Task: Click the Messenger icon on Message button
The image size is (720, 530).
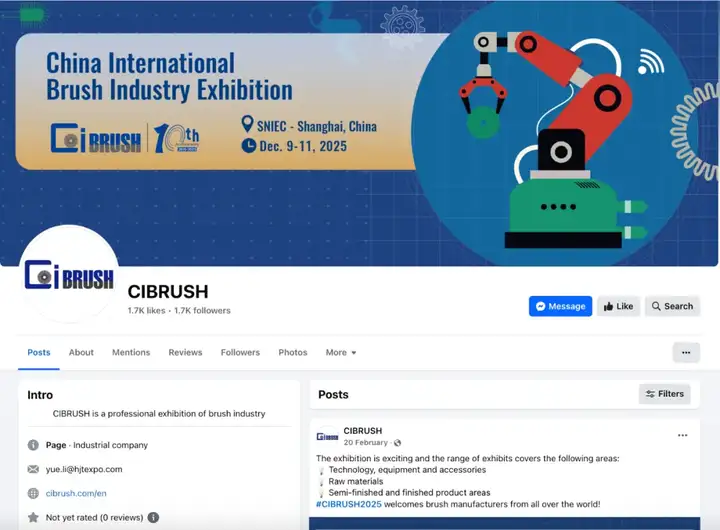Action: 540,306
